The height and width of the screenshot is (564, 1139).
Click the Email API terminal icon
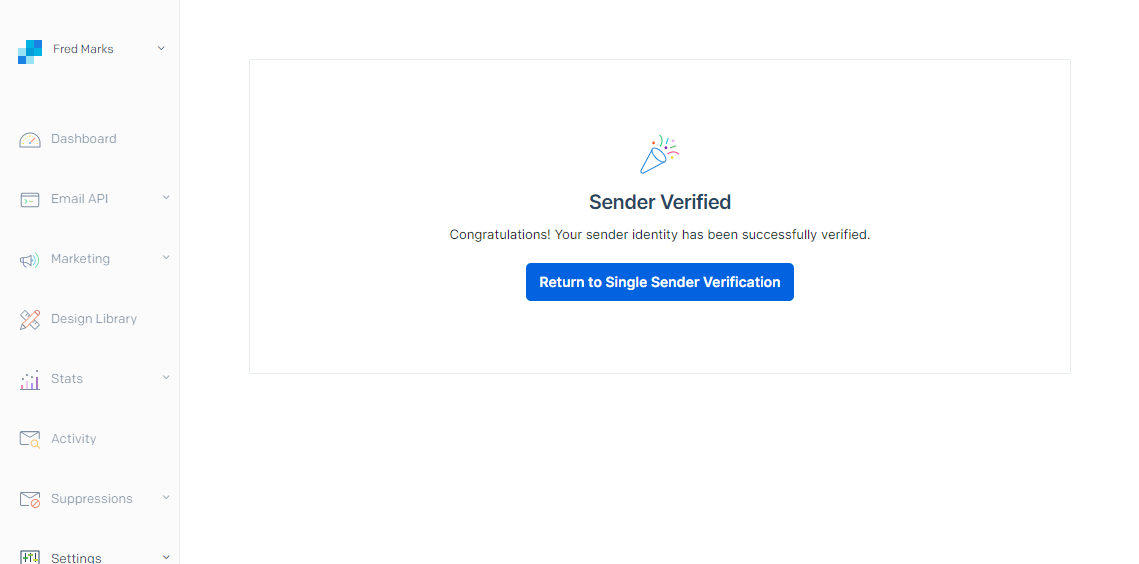pyautogui.click(x=30, y=200)
